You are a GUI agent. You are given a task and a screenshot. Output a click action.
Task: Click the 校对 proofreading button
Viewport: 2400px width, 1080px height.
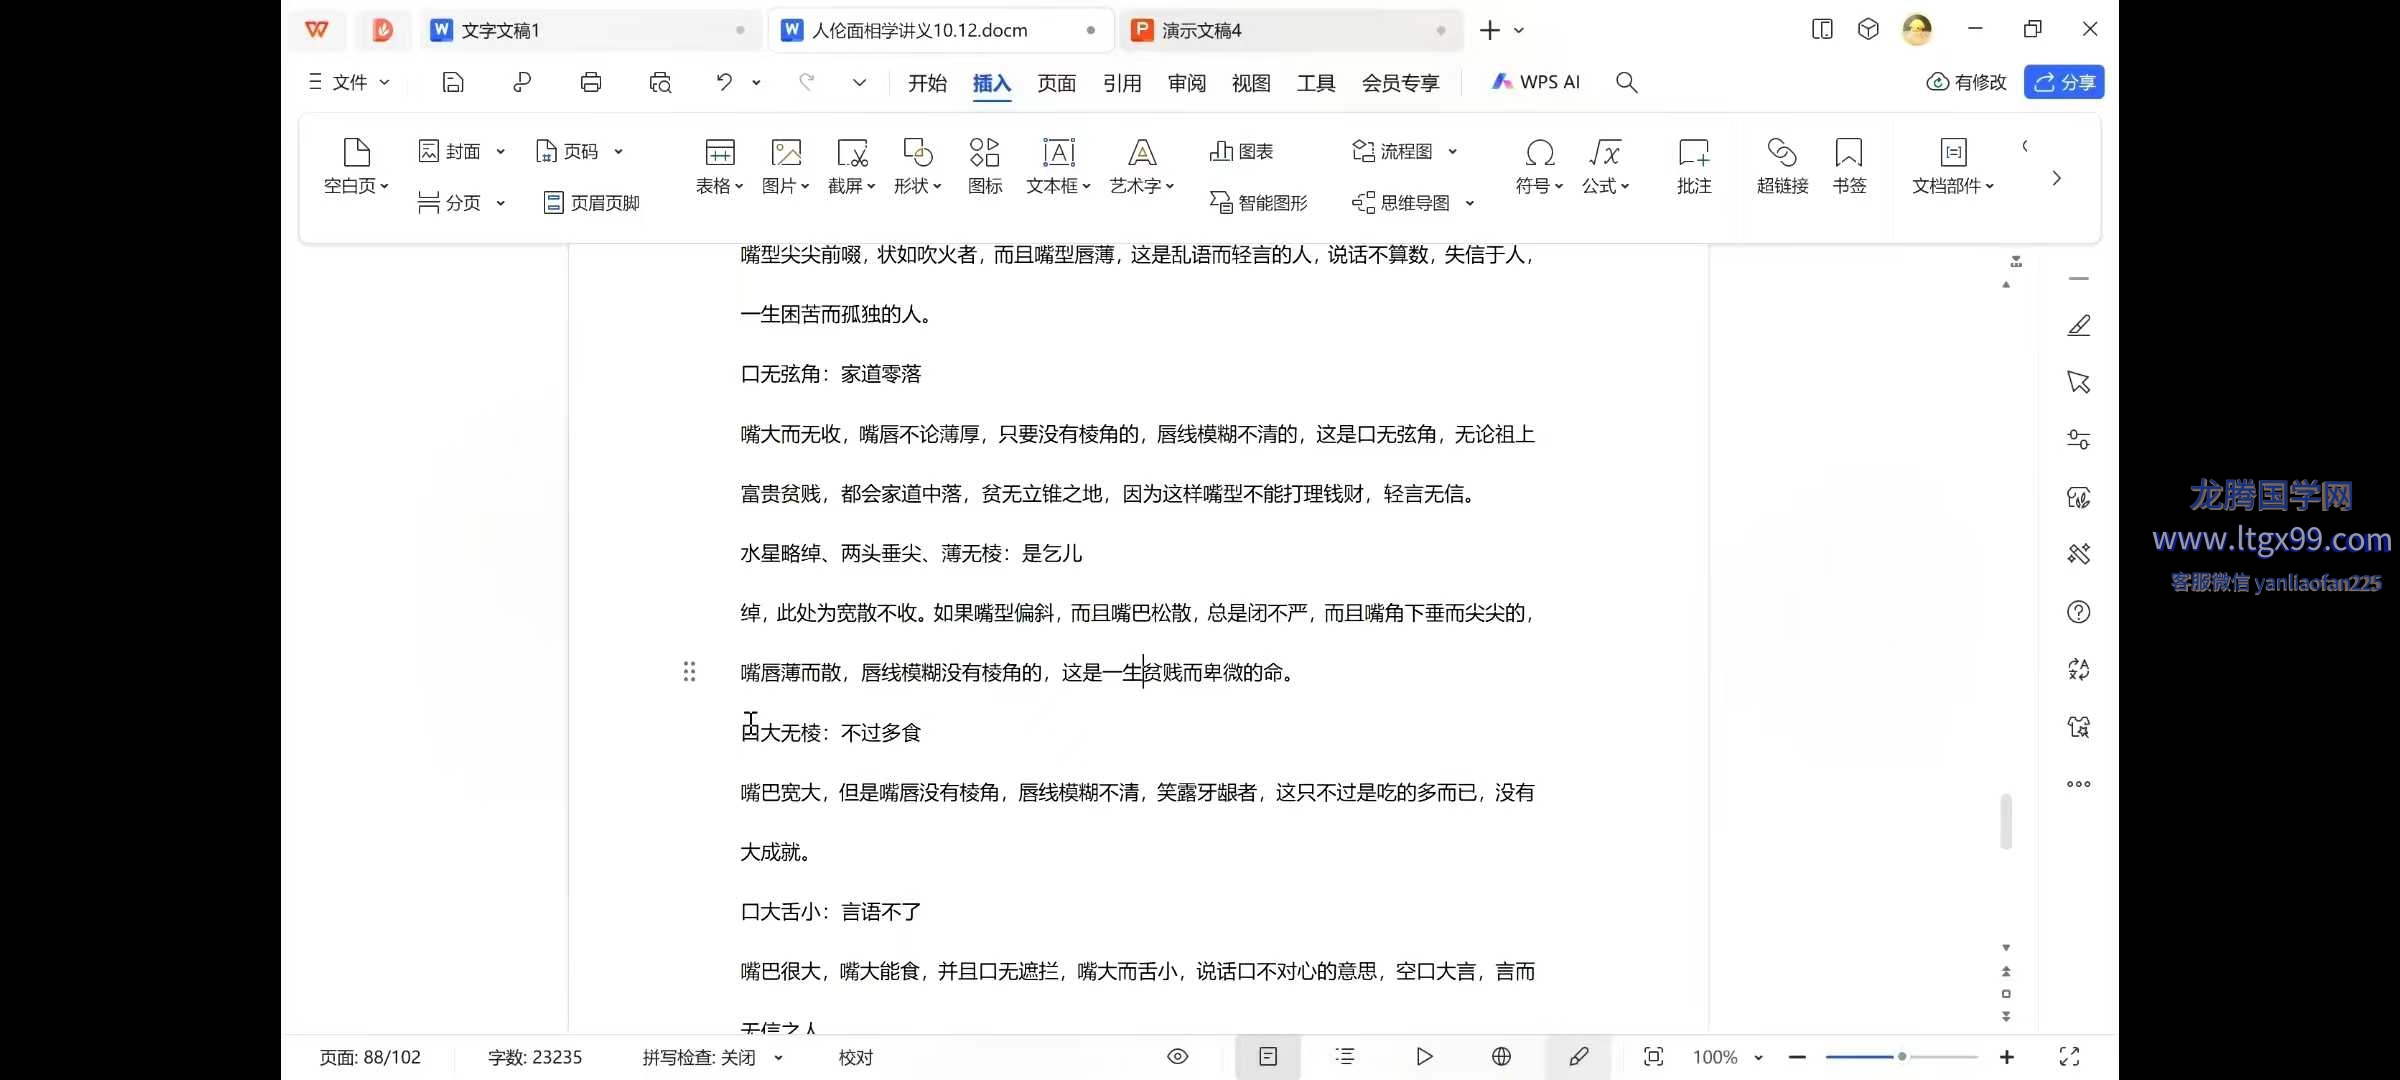856,1057
